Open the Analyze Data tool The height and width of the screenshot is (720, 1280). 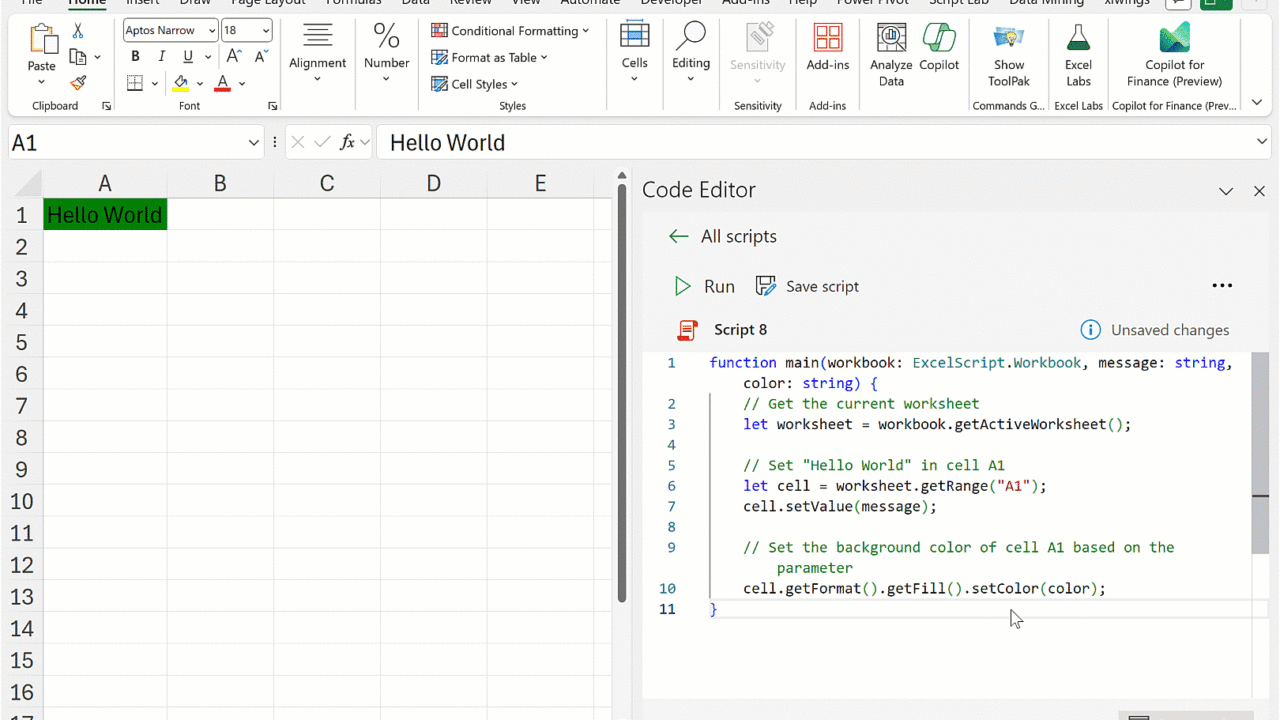point(891,56)
